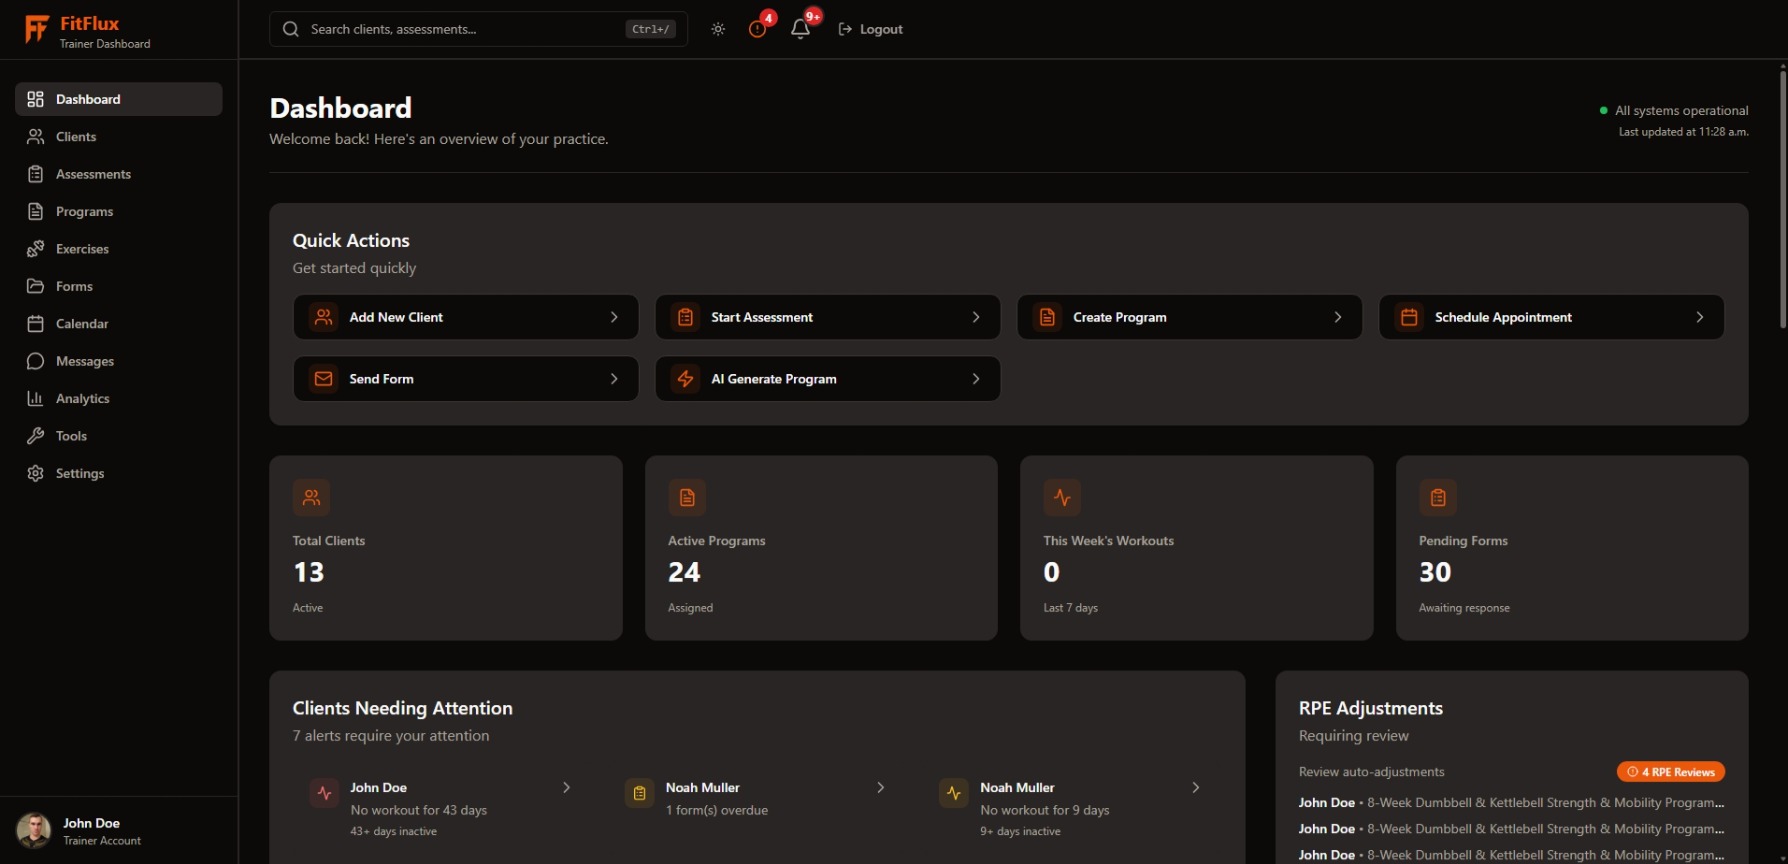The image size is (1788, 864).
Task: Click the Active Programs card icon
Action: pos(687,497)
